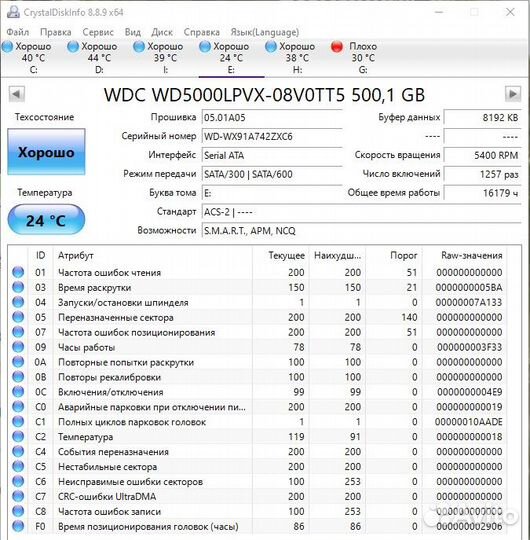This screenshot has width=530, height=540.
Task: Click power-on count value 1257 раз
Action: 482,174
